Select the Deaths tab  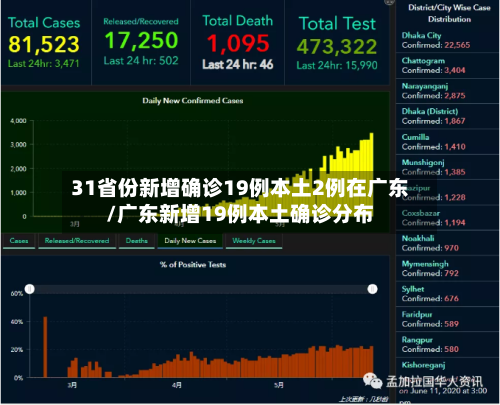[137, 241]
